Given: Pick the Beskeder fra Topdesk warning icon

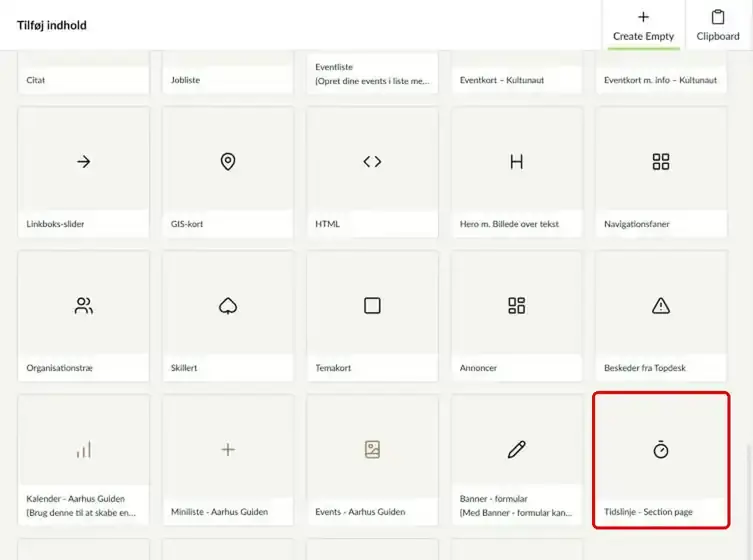Looking at the screenshot, I should 661,305.
